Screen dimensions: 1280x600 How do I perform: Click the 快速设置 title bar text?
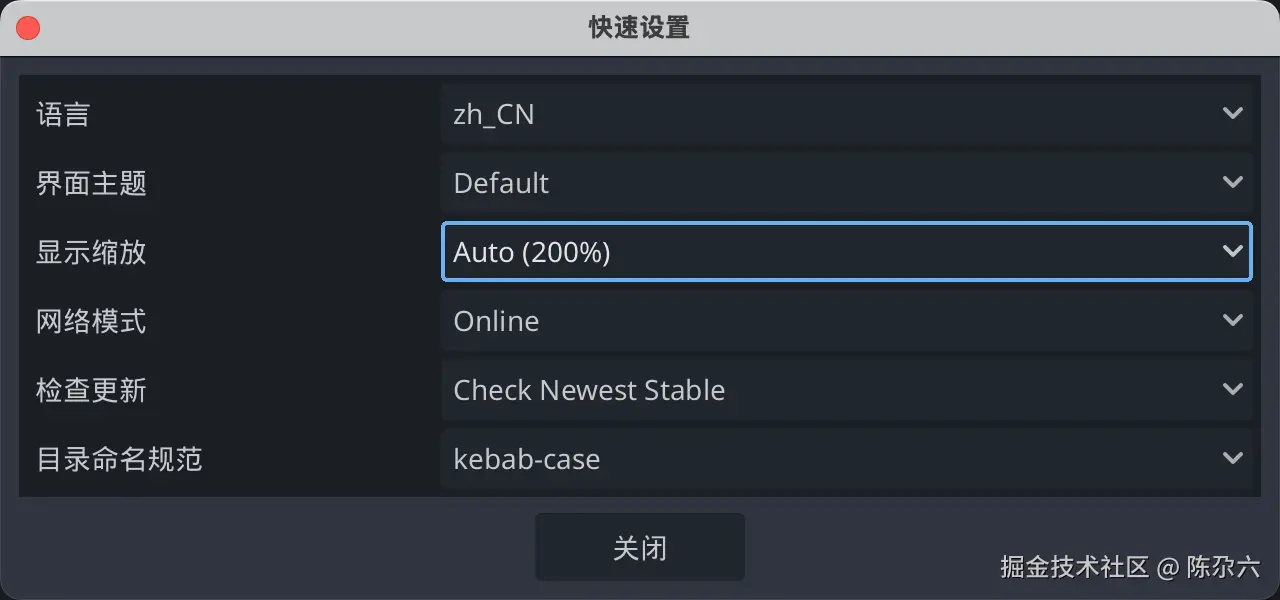coord(640,28)
